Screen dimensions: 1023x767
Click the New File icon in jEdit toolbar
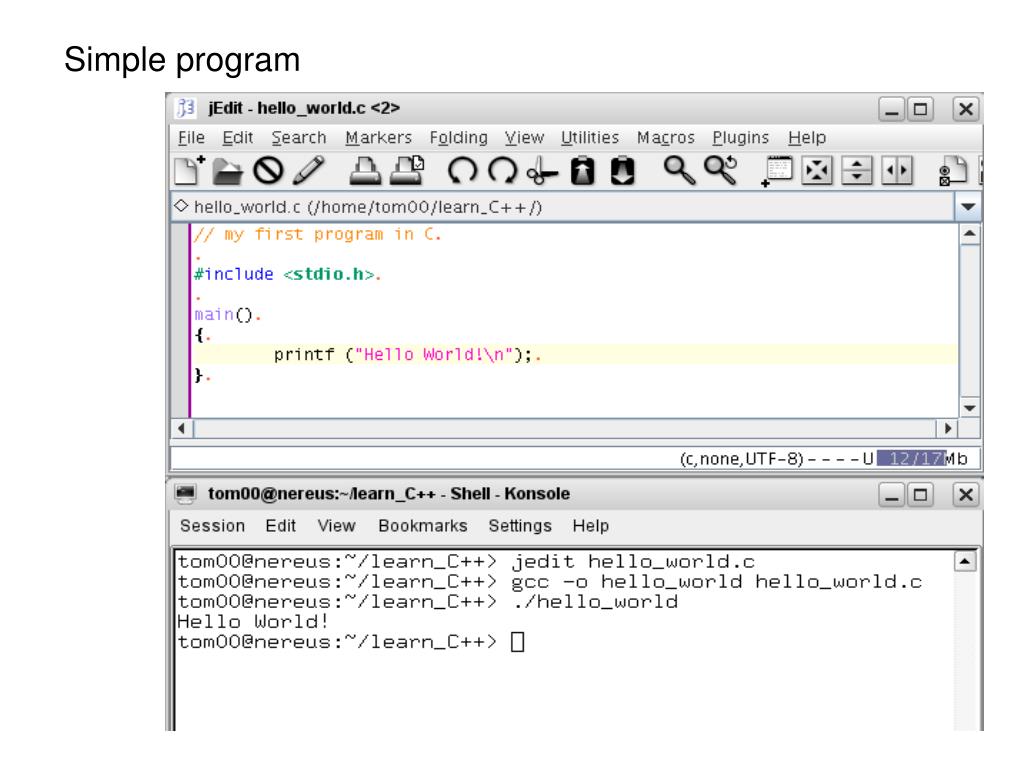click(x=190, y=171)
